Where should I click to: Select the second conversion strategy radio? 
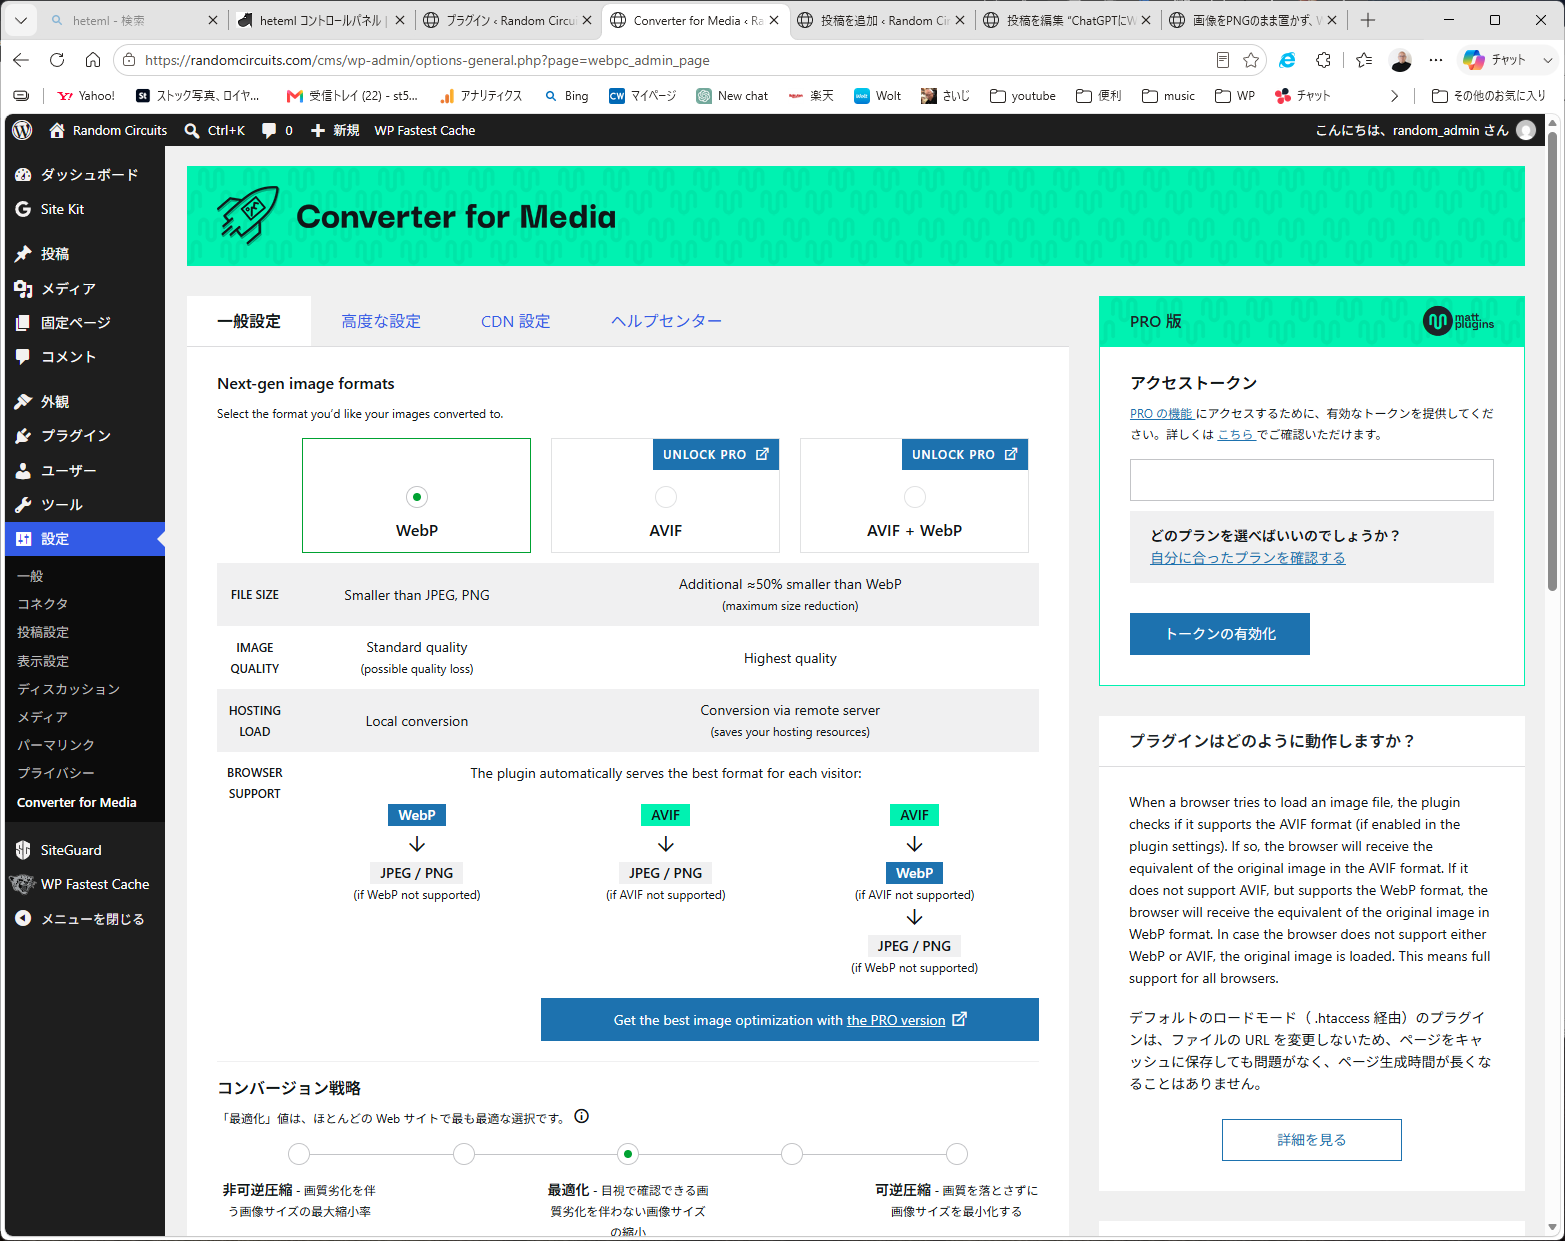464,1154
